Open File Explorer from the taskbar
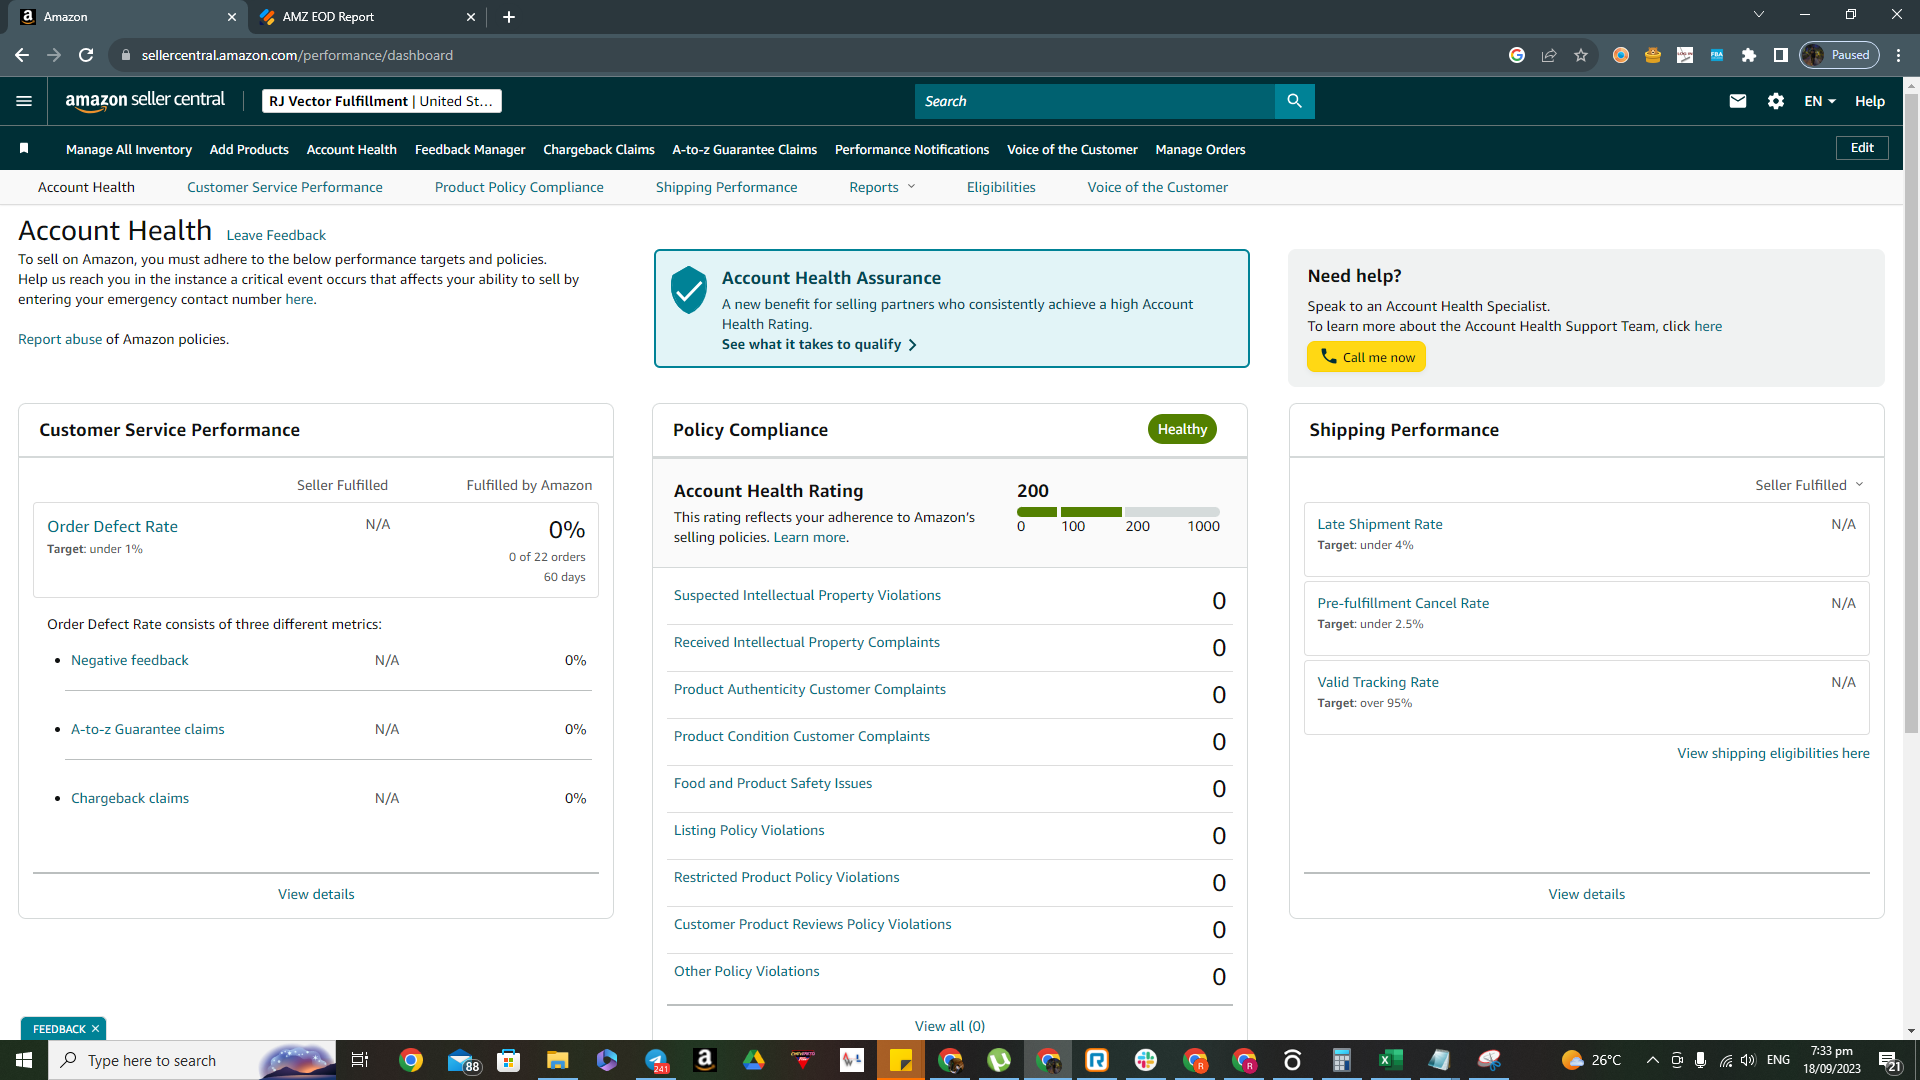 pos(557,1060)
